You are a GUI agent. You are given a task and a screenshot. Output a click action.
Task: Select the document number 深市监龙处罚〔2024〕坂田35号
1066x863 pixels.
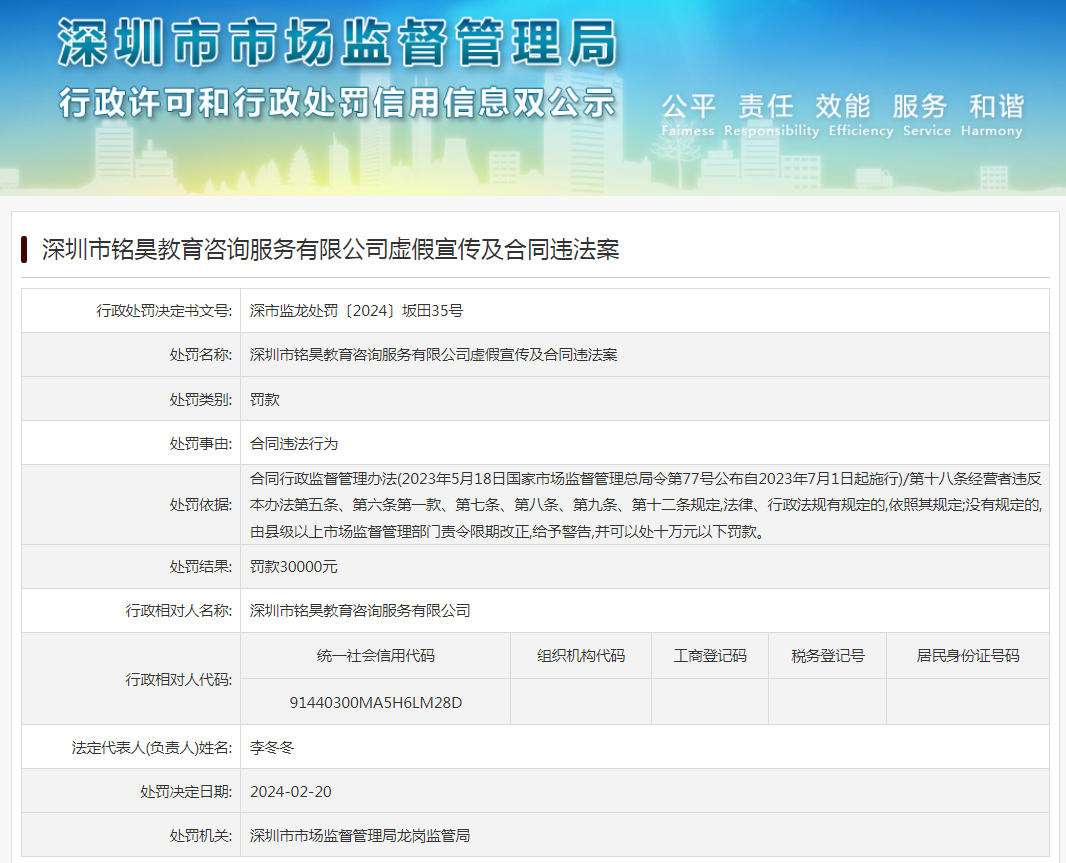(356, 311)
